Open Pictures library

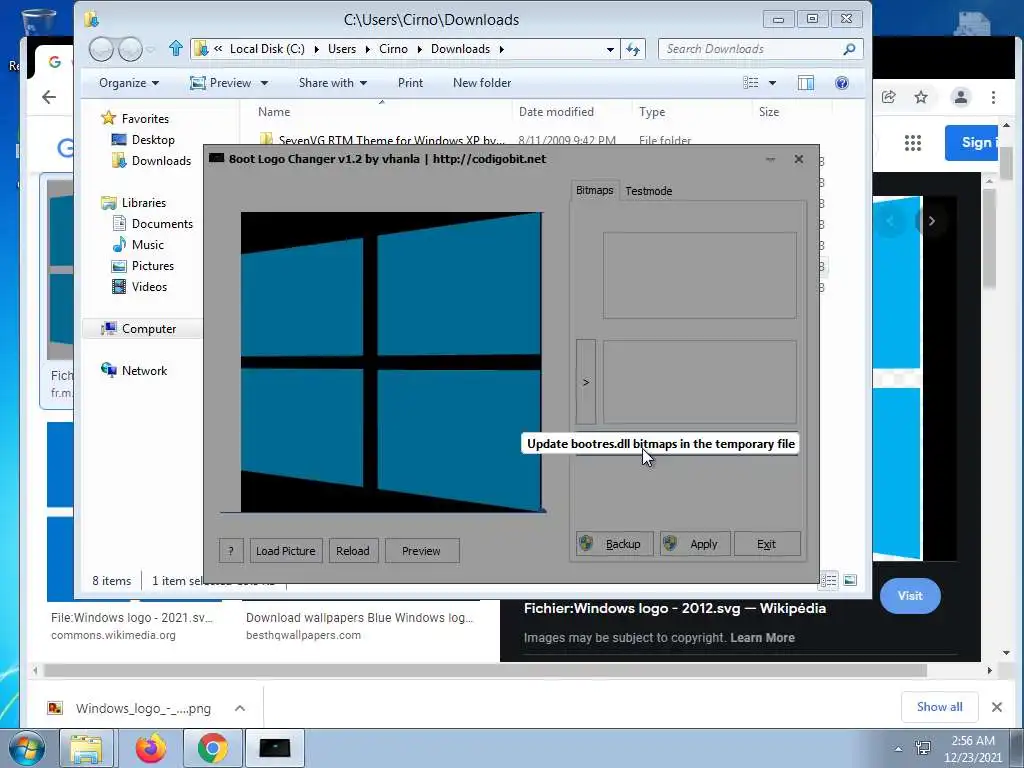pyautogui.click(x=153, y=265)
